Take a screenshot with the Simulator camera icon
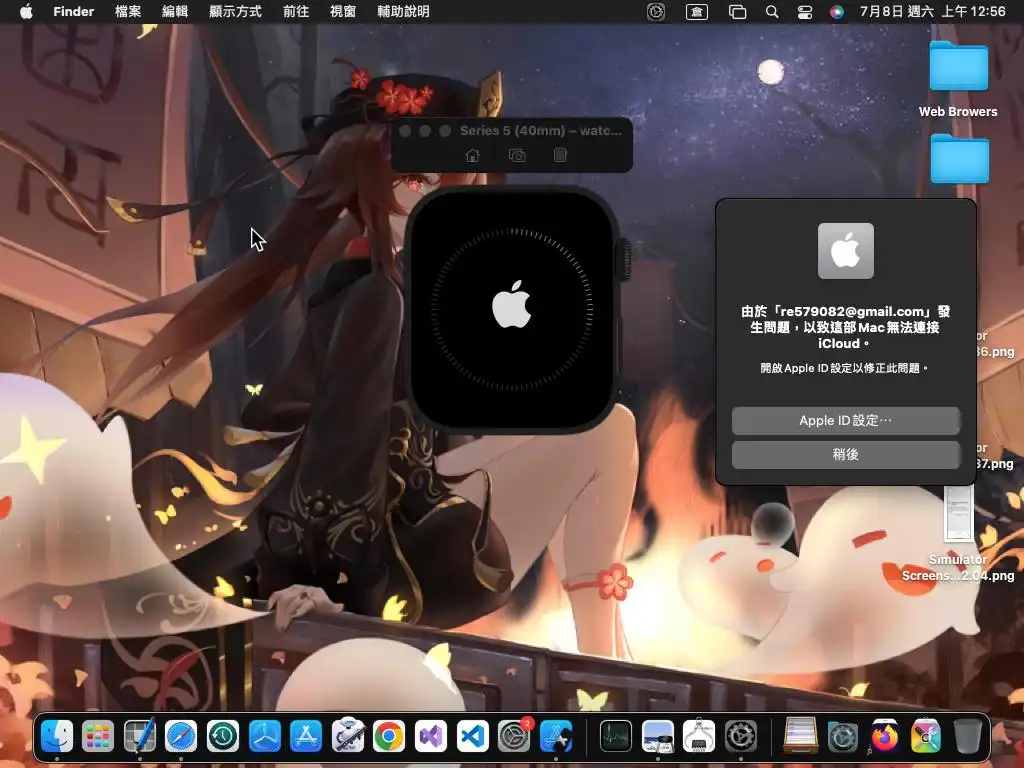This screenshot has width=1024, height=768. (x=517, y=155)
